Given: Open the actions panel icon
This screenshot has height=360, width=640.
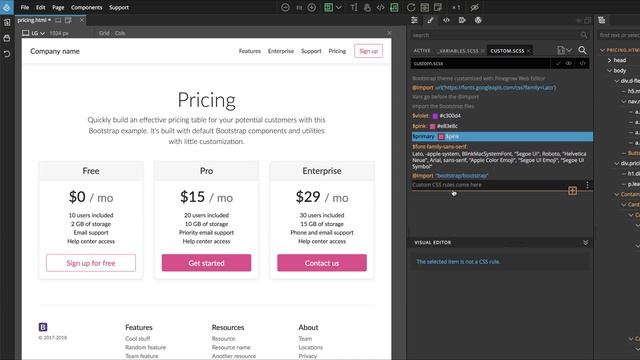Looking at the screenshot, I should [462, 20].
